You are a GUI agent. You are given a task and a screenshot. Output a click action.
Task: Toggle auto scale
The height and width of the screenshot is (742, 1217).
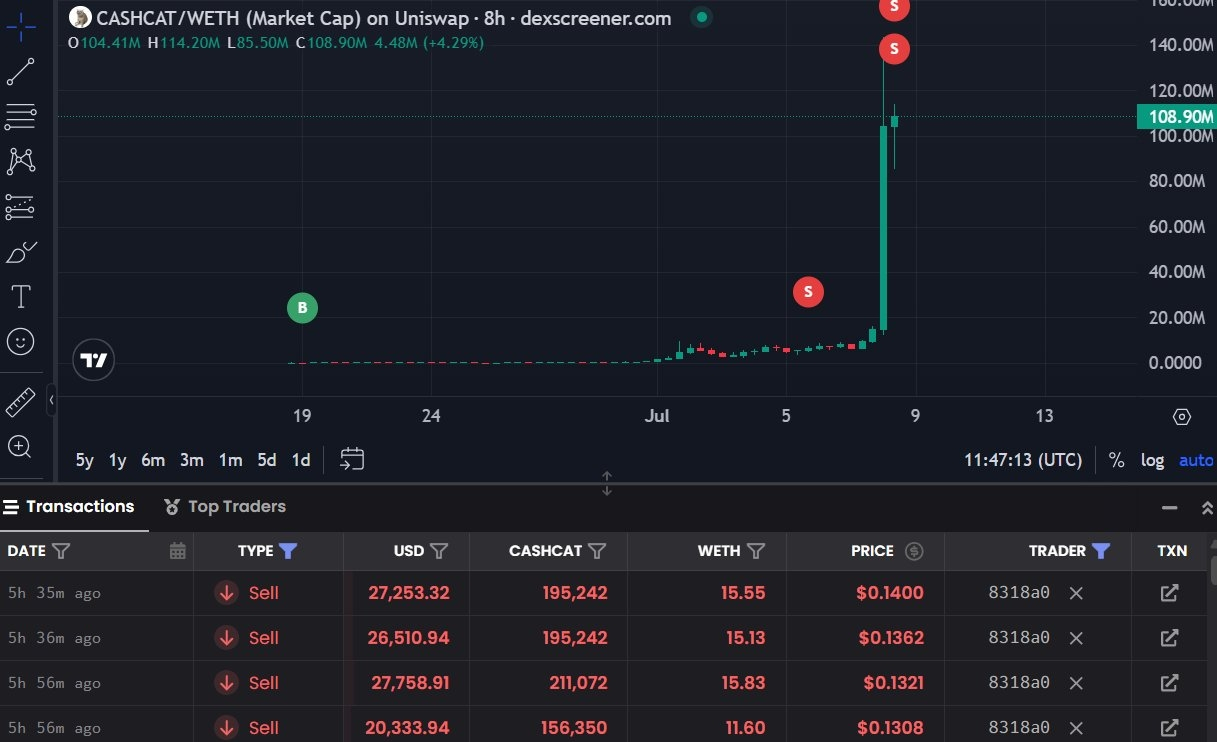click(x=1196, y=461)
